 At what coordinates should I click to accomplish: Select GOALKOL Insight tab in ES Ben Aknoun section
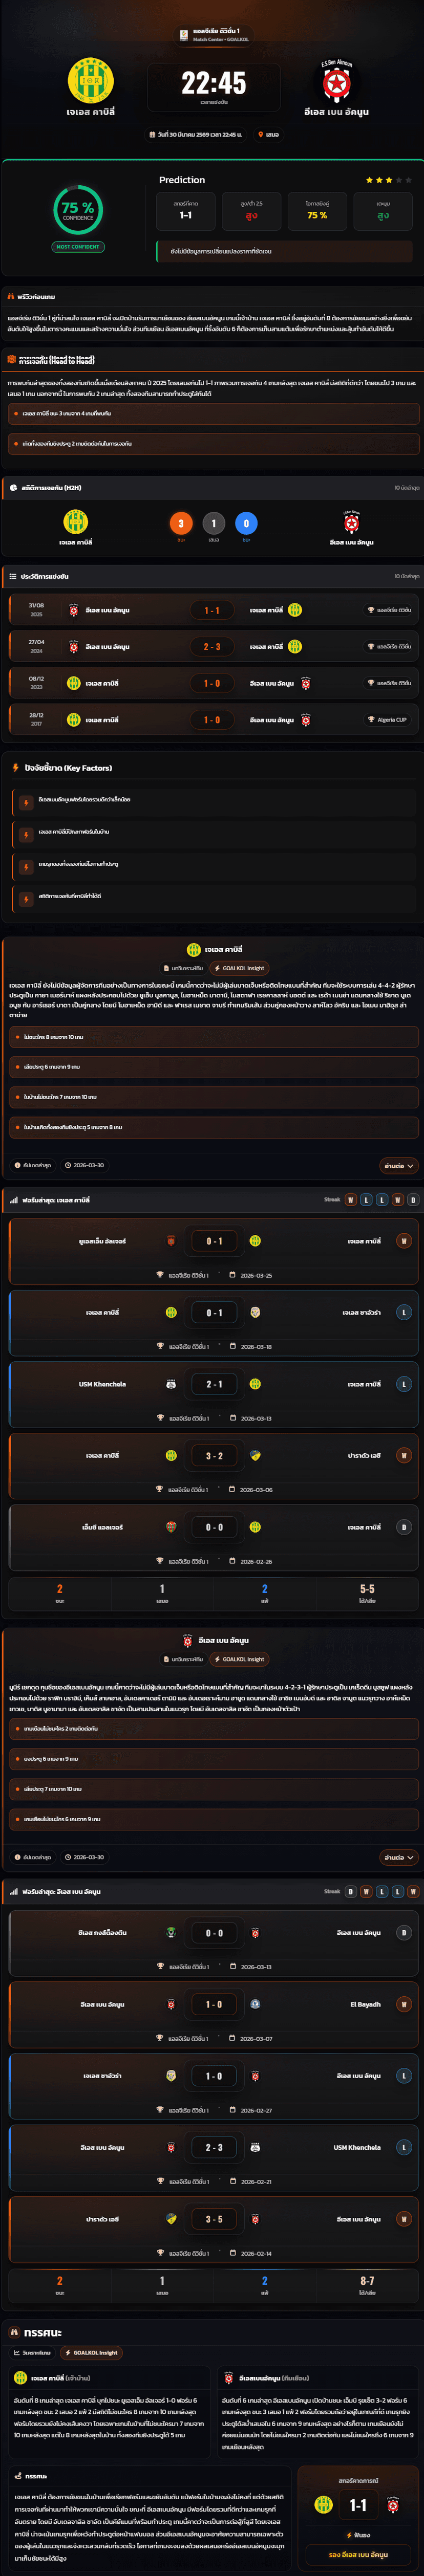click(x=240, y=1659)
